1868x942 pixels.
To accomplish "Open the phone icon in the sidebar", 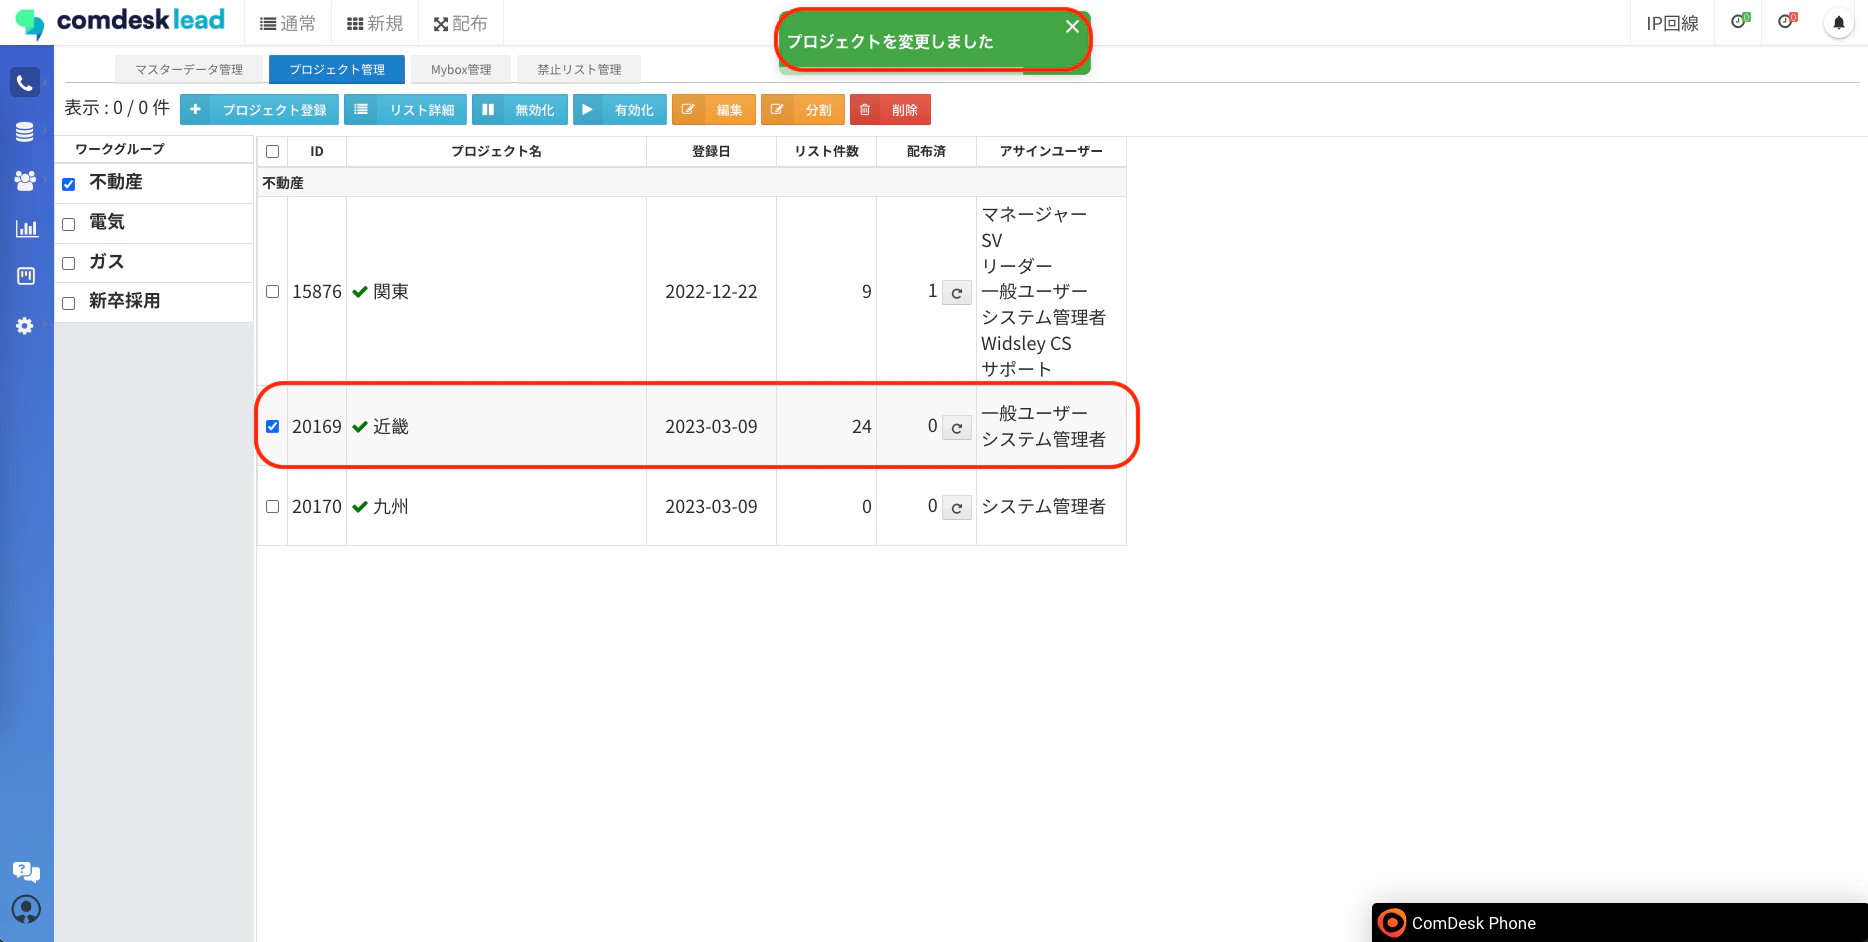I will click(x=25, y=82).
